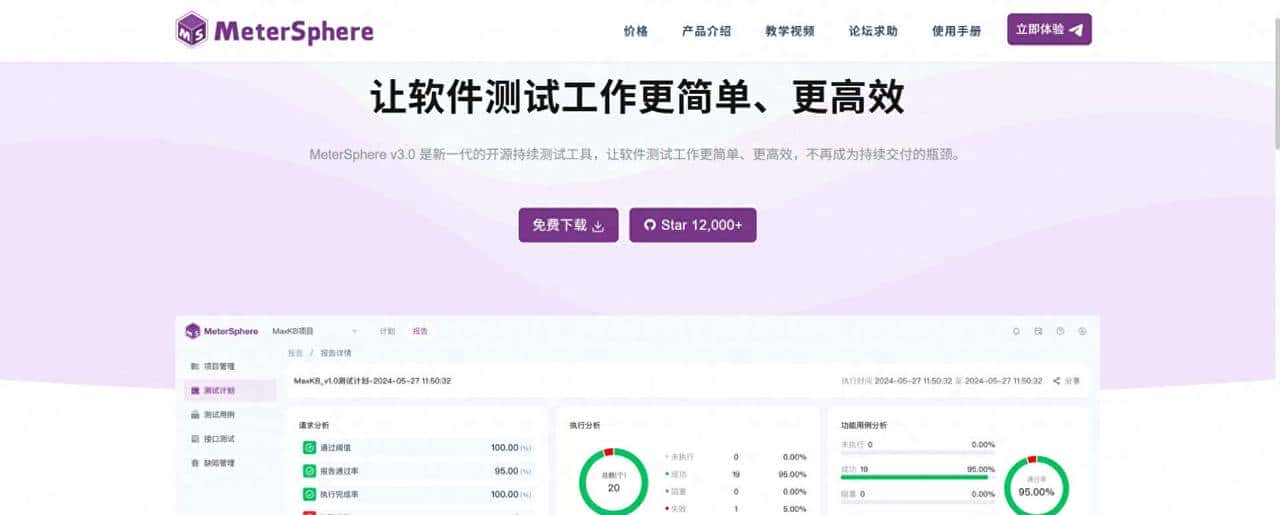Click the 执行分析 panel heading
The height and width of the screenshot is (515, 1280).
click(x=584, y=425)
